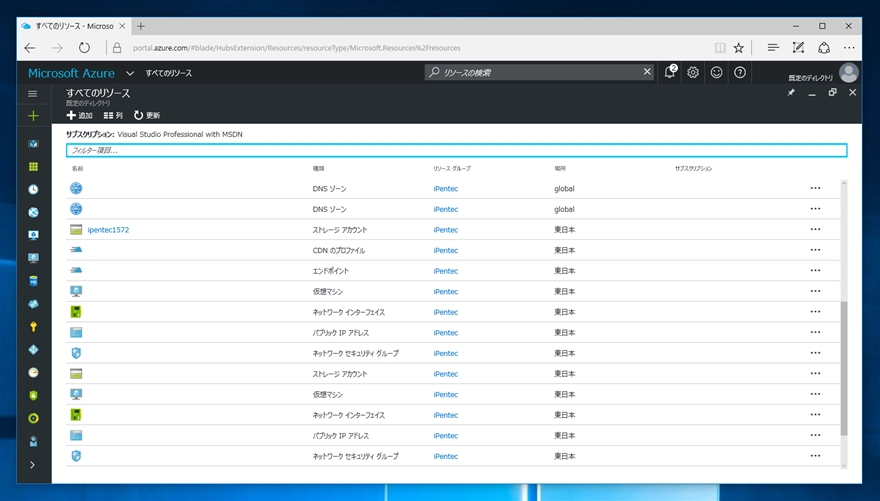Click the ipentec1572 storage account icon

tap(76, 229)
